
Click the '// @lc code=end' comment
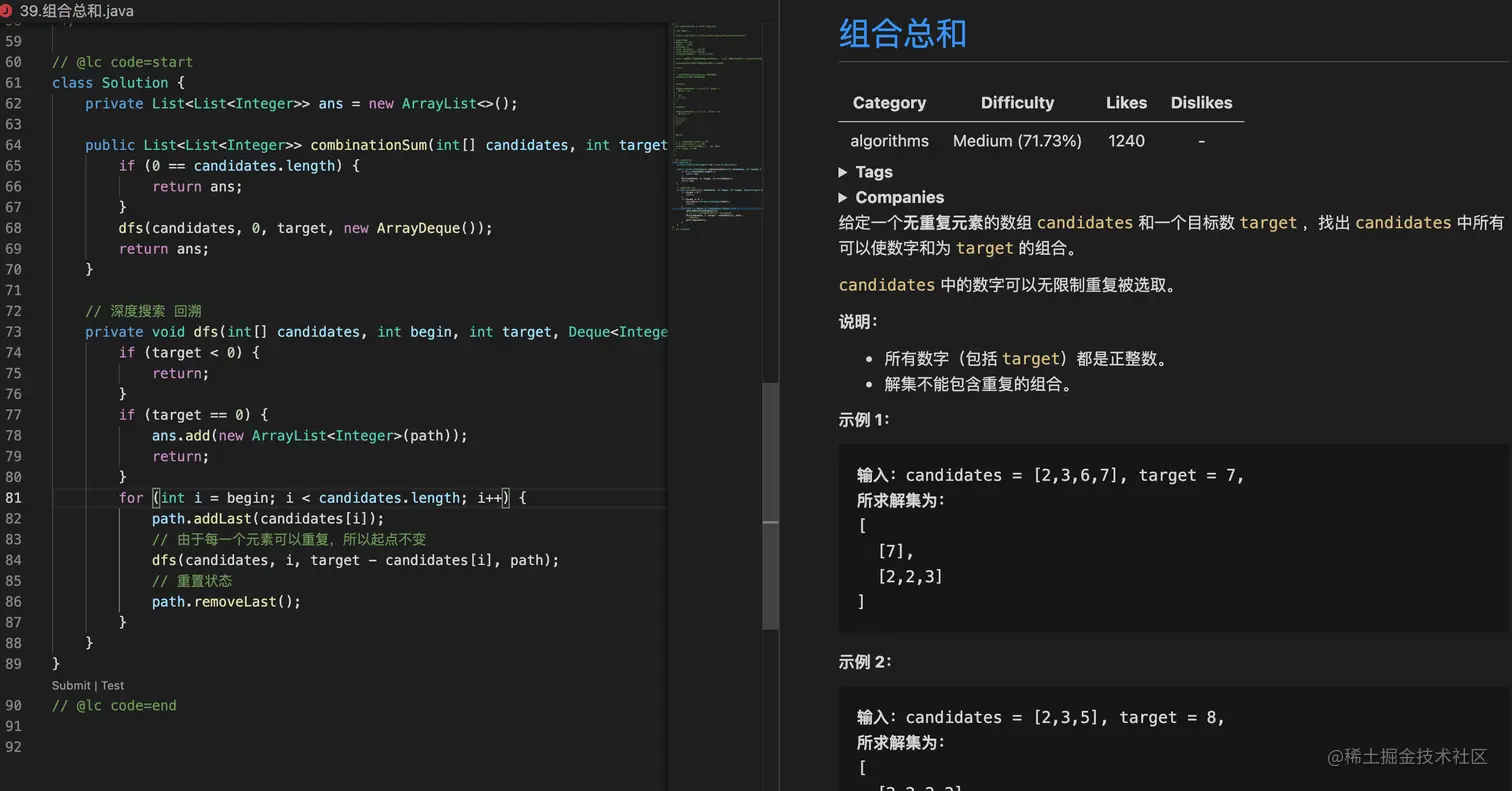(x=114, y=705)
